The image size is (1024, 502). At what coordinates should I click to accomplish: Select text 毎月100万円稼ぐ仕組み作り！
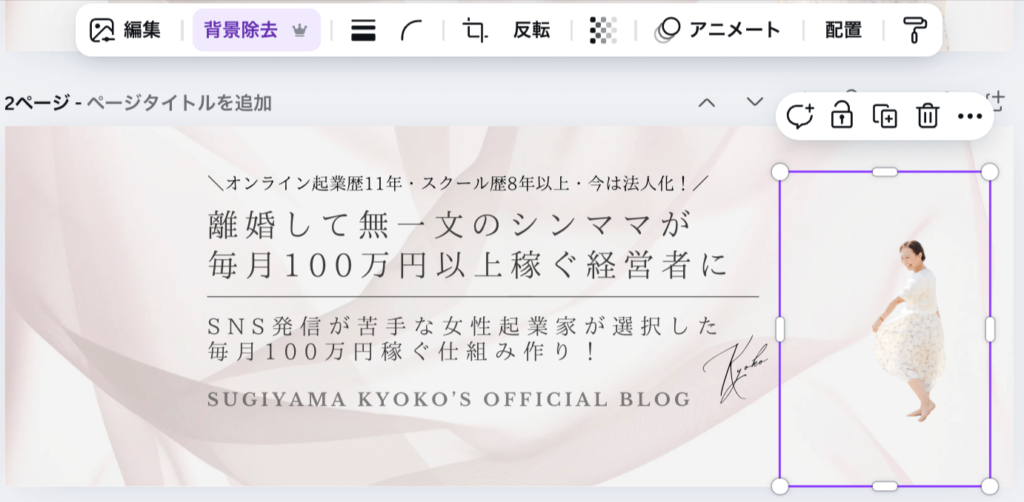click(x=403, y=353)
